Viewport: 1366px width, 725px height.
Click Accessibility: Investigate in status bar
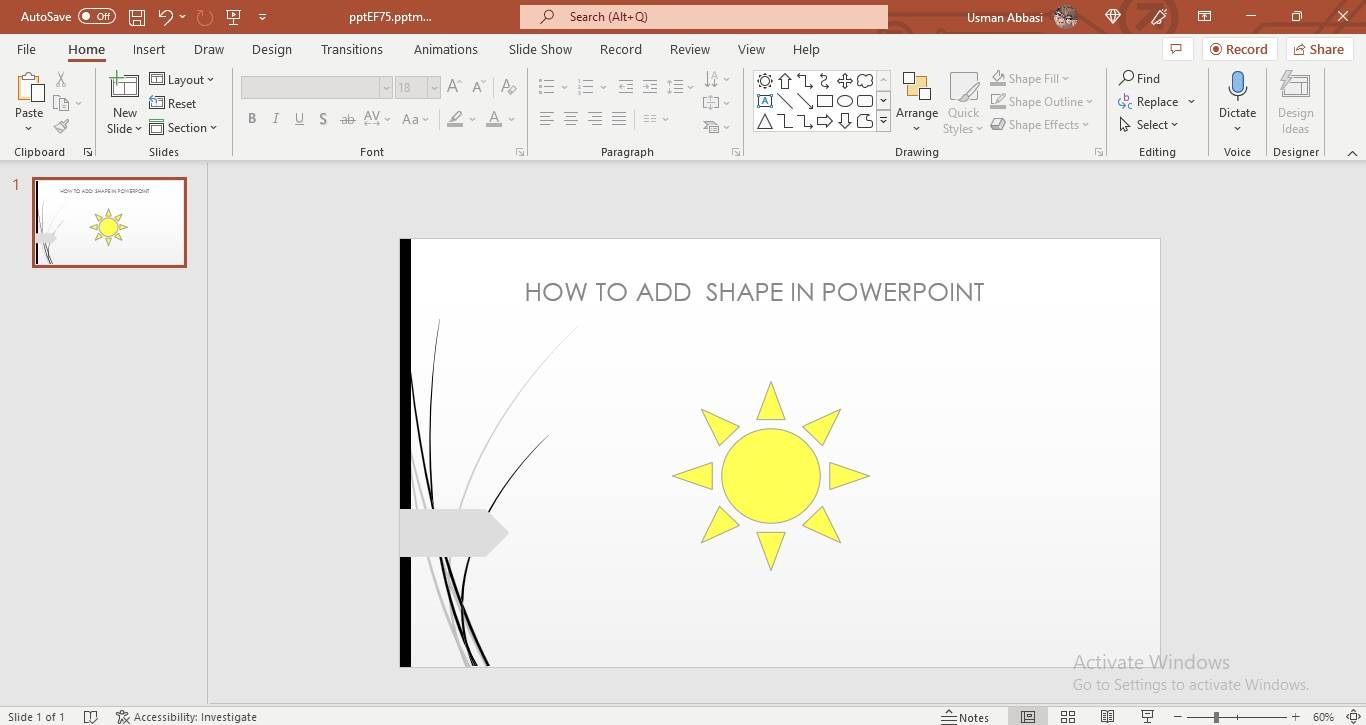click(186, 717)
